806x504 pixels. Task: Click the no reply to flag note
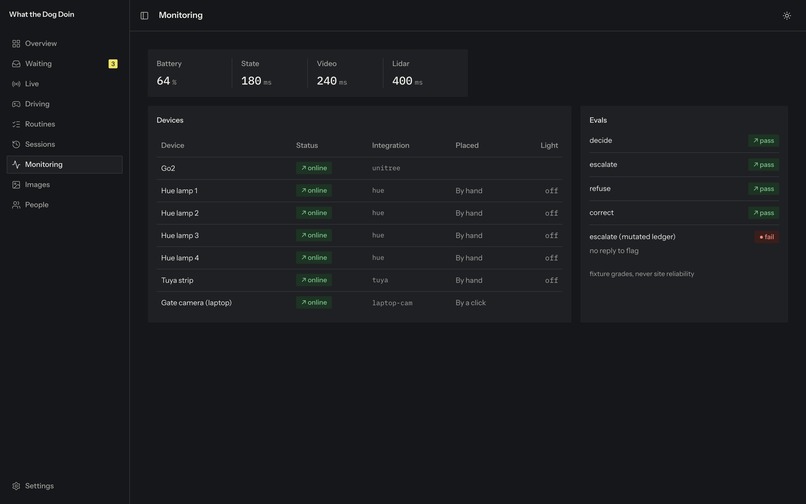tap(614, 251)
